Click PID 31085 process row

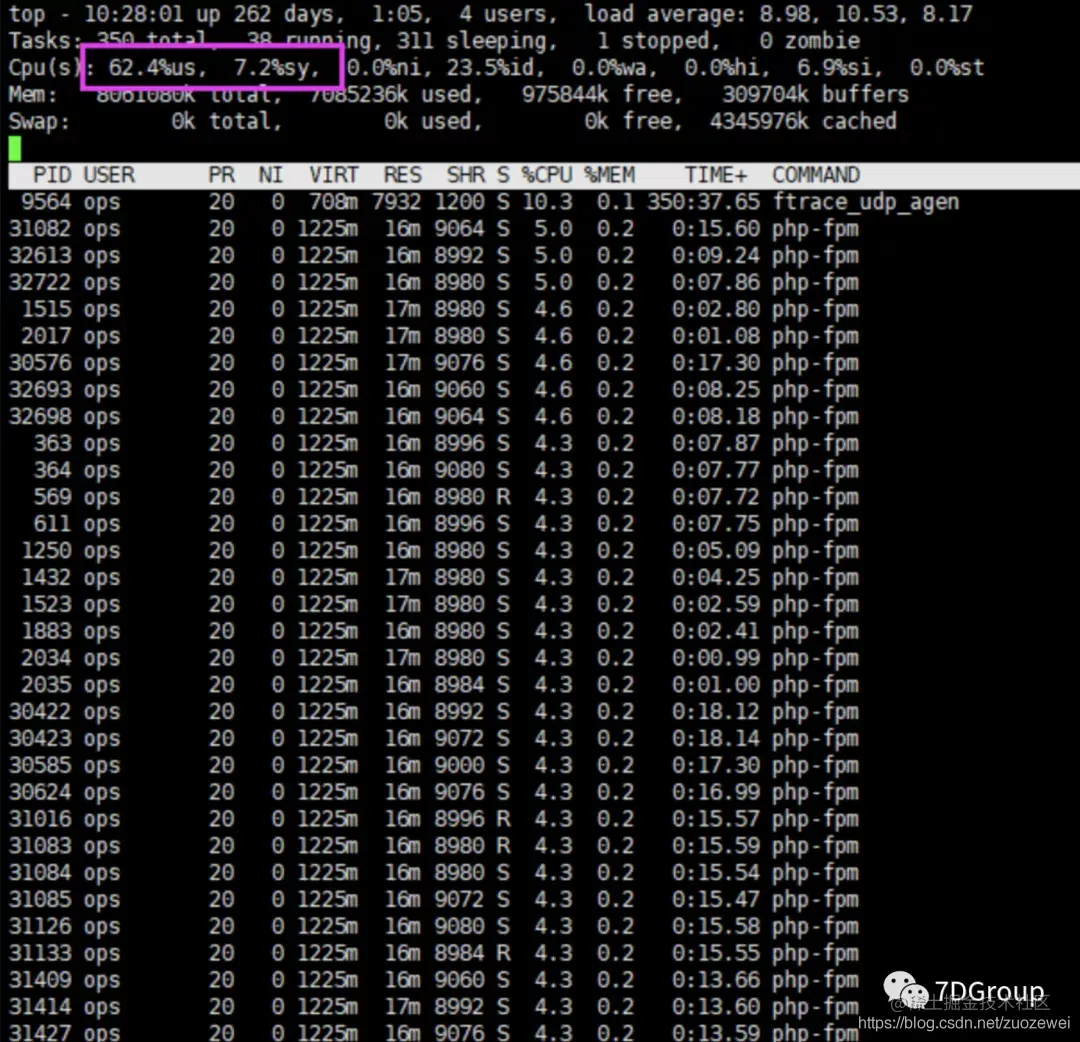point(434,900)
